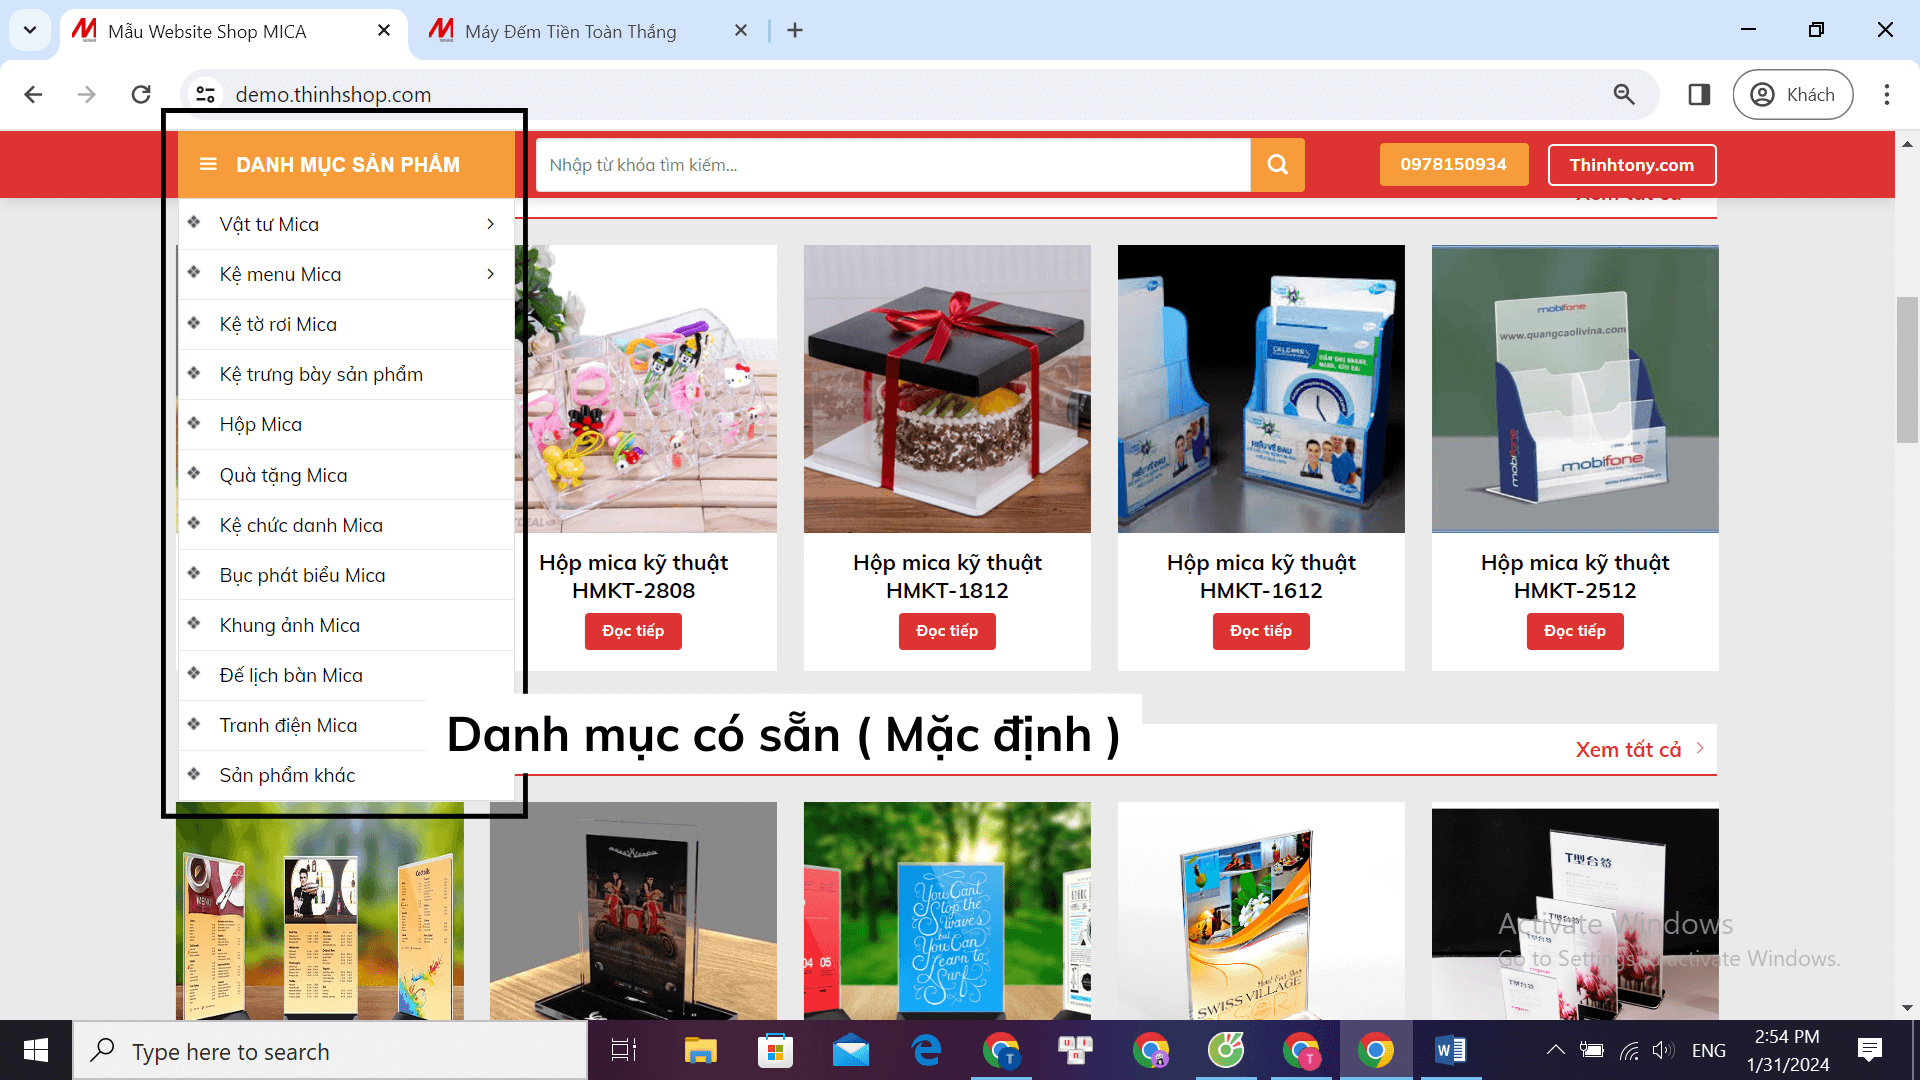Expand the Vật tư Mica submenu
The height and width of the screenshot is (1080, 1920).
click(x=490, y=224)
